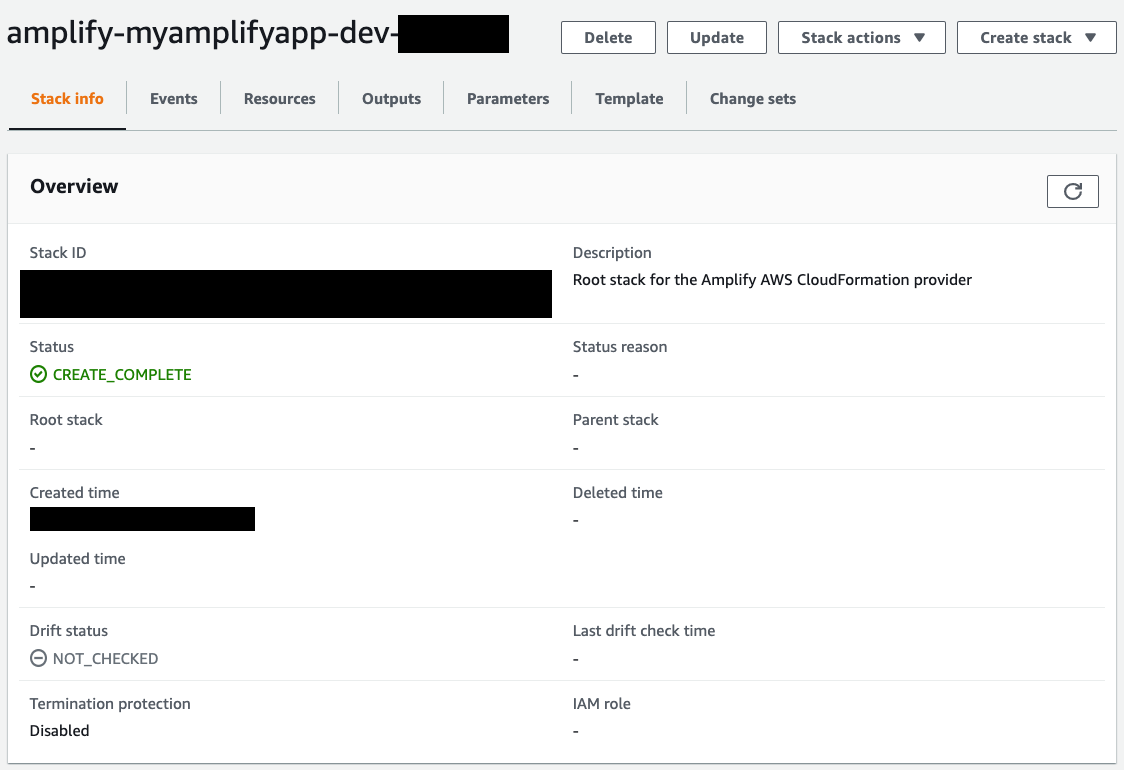The image size is (1124, 770).
Task: Click the CREATE_COMPLETE status text
Action: click(x=122, y=375)
